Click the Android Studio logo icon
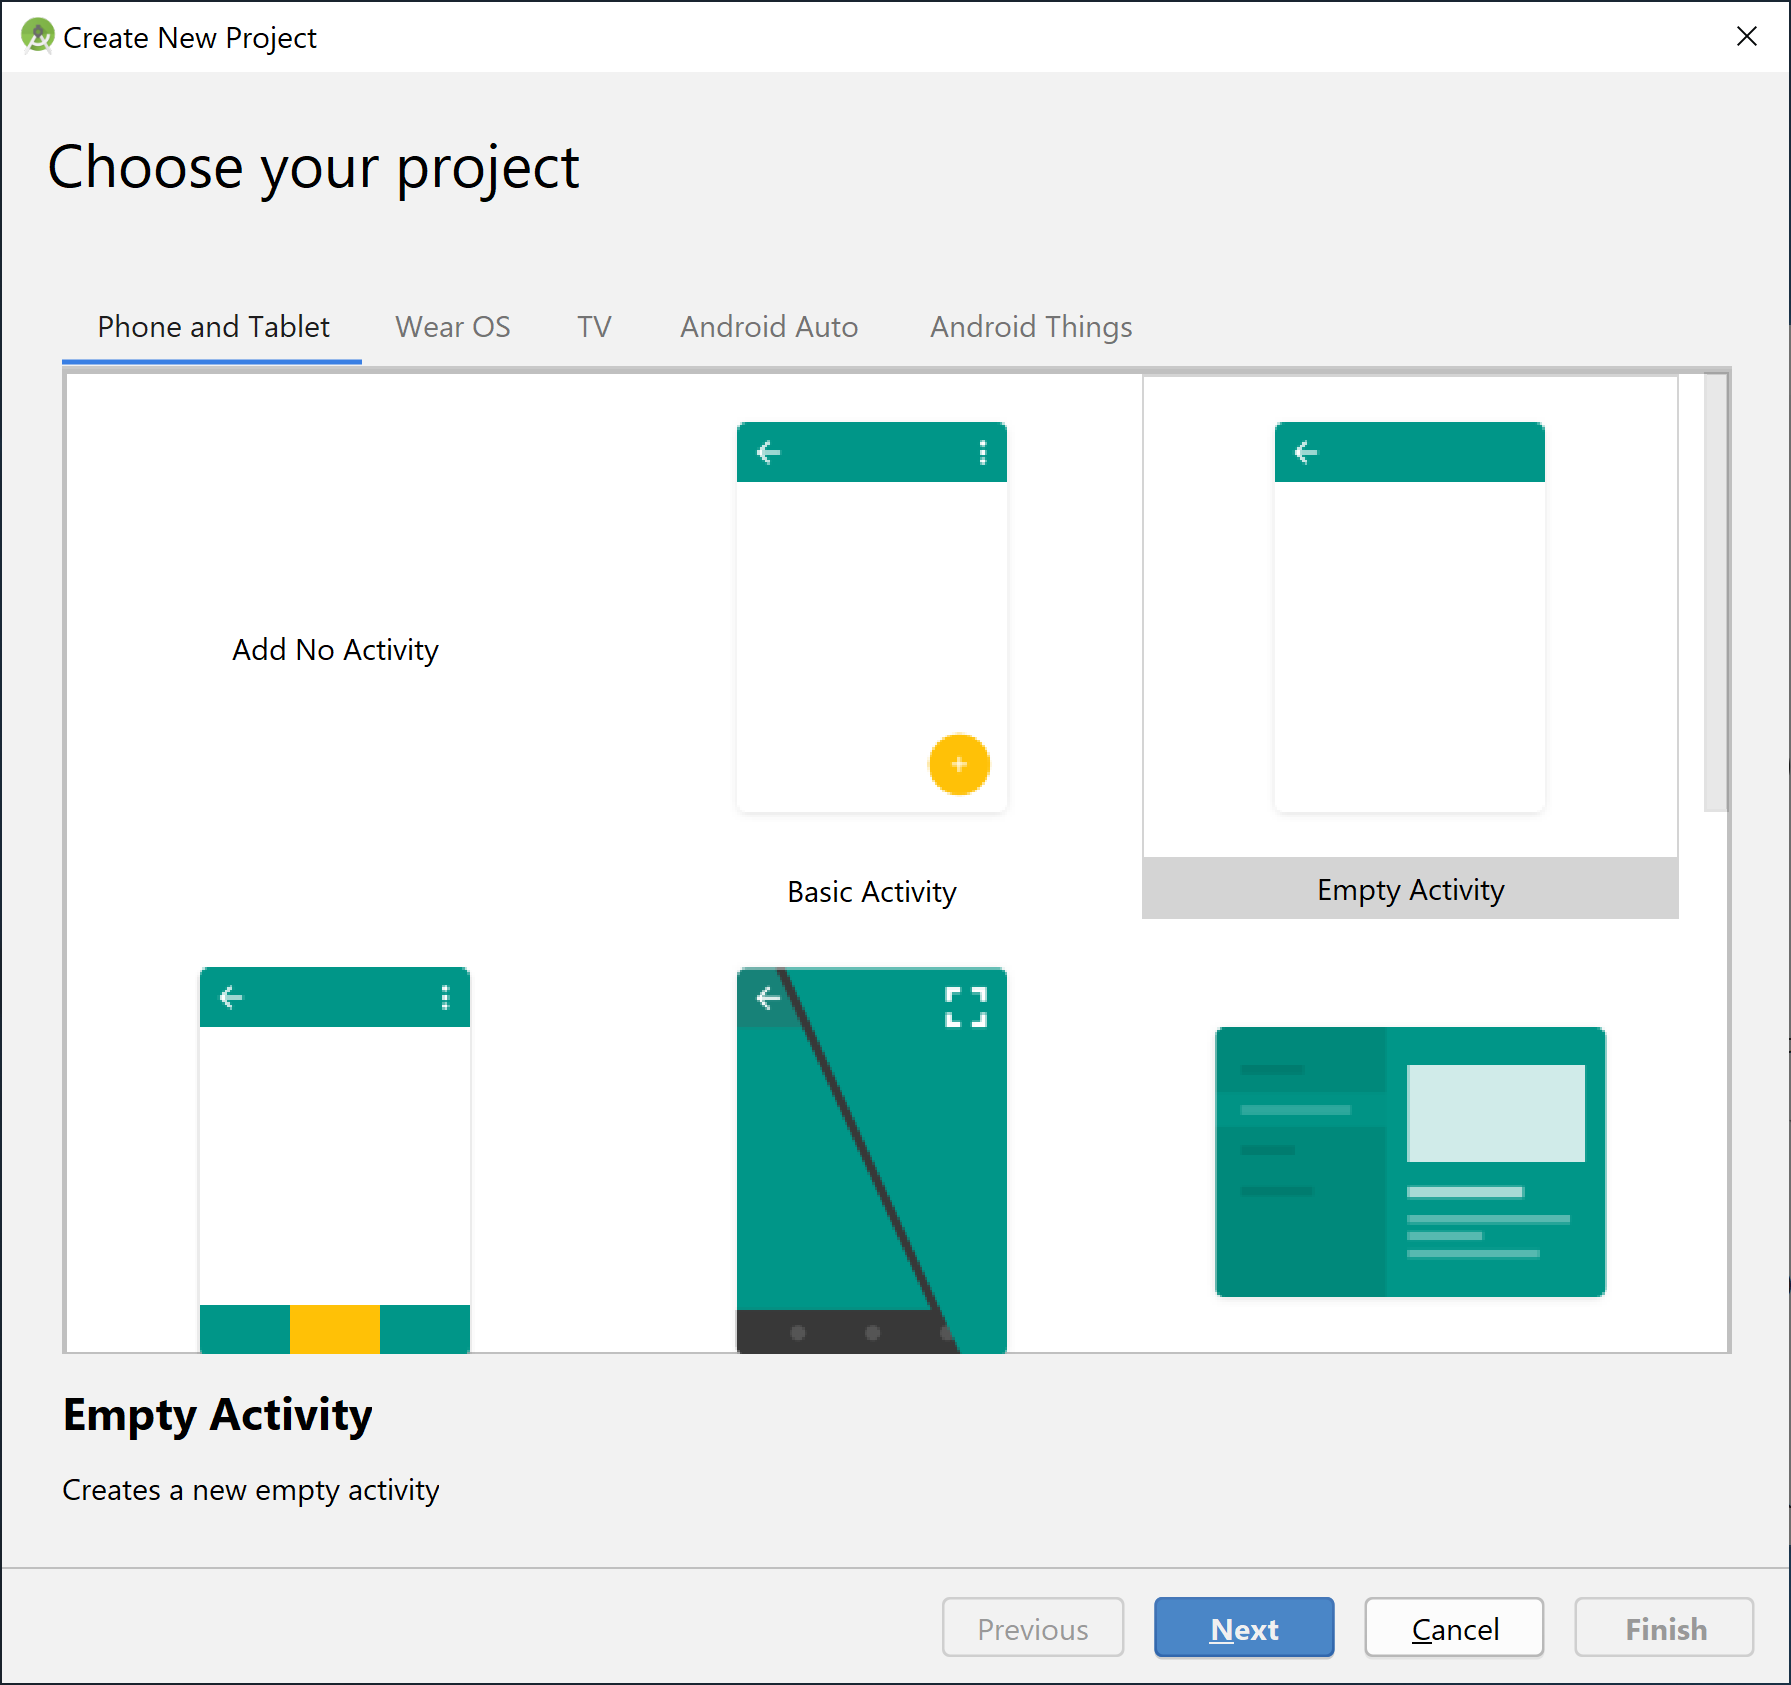 coord(37,36)
